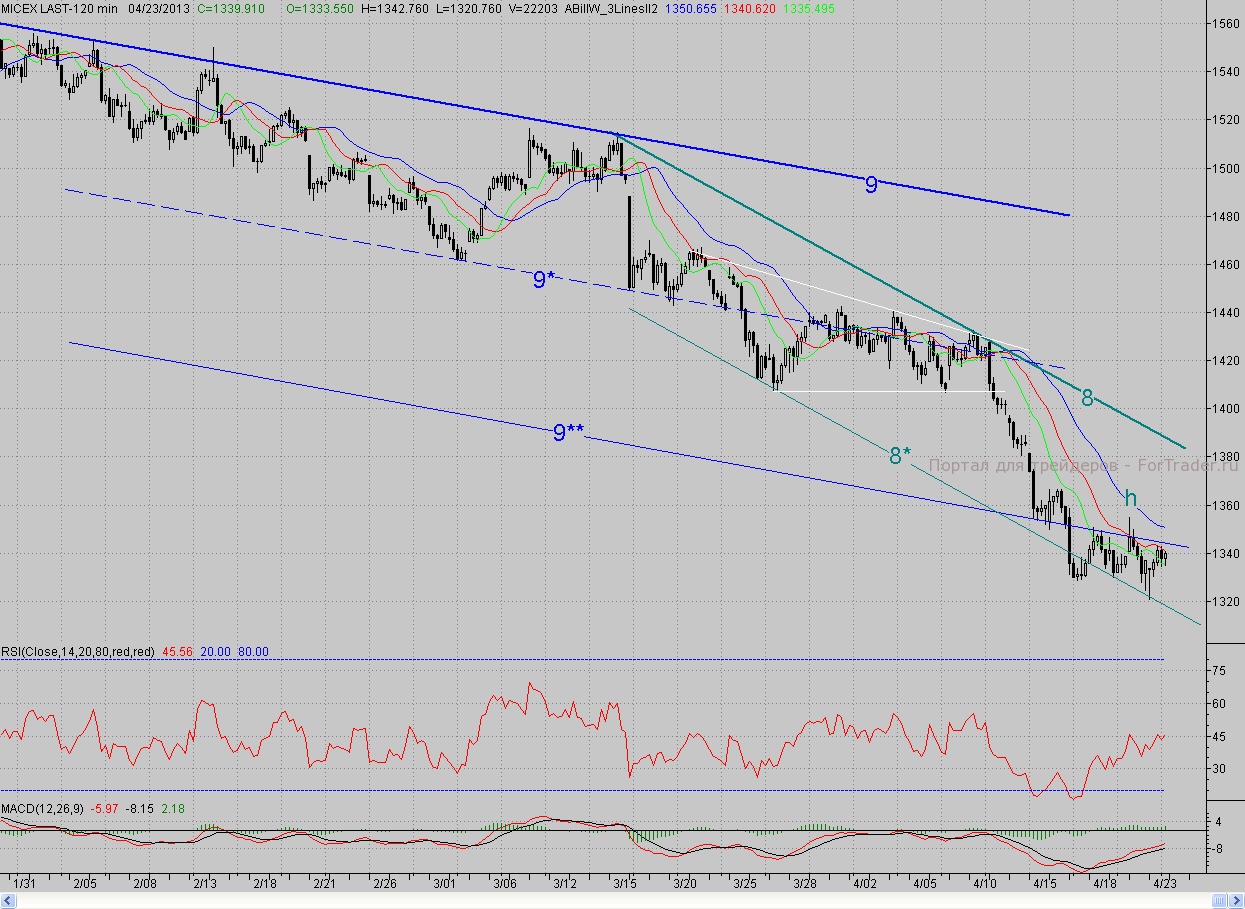Click the 1/31 date on time axis
Viewport: 1245px width, 909px height.
(x=24, y=884)
